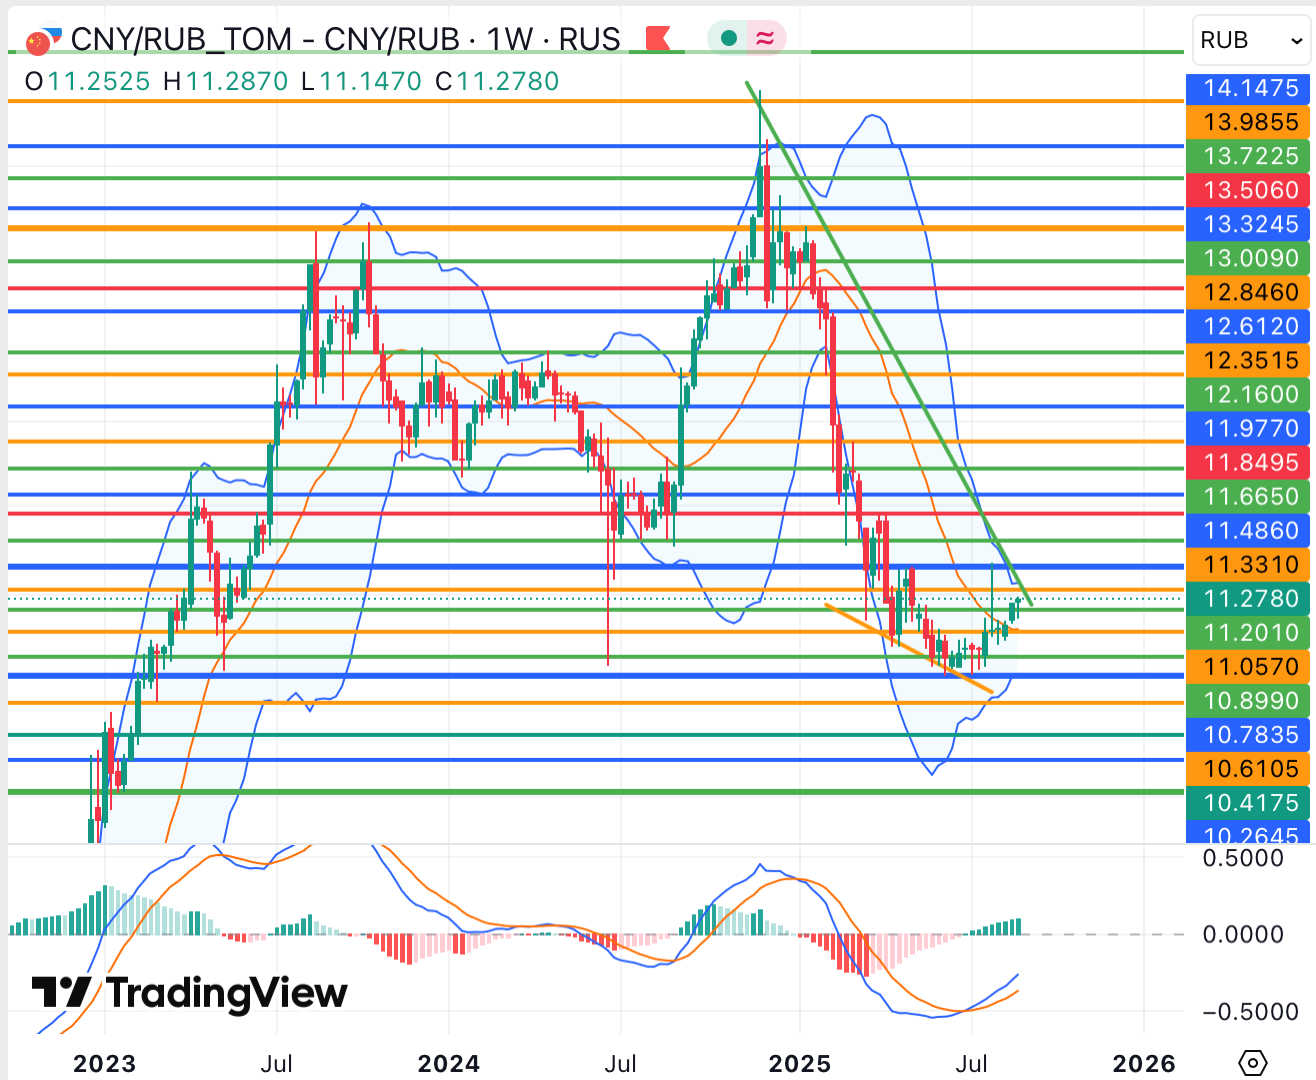Select the red 13.5060 price label
This screenshot has height=1080, width=1316.
1249,190
